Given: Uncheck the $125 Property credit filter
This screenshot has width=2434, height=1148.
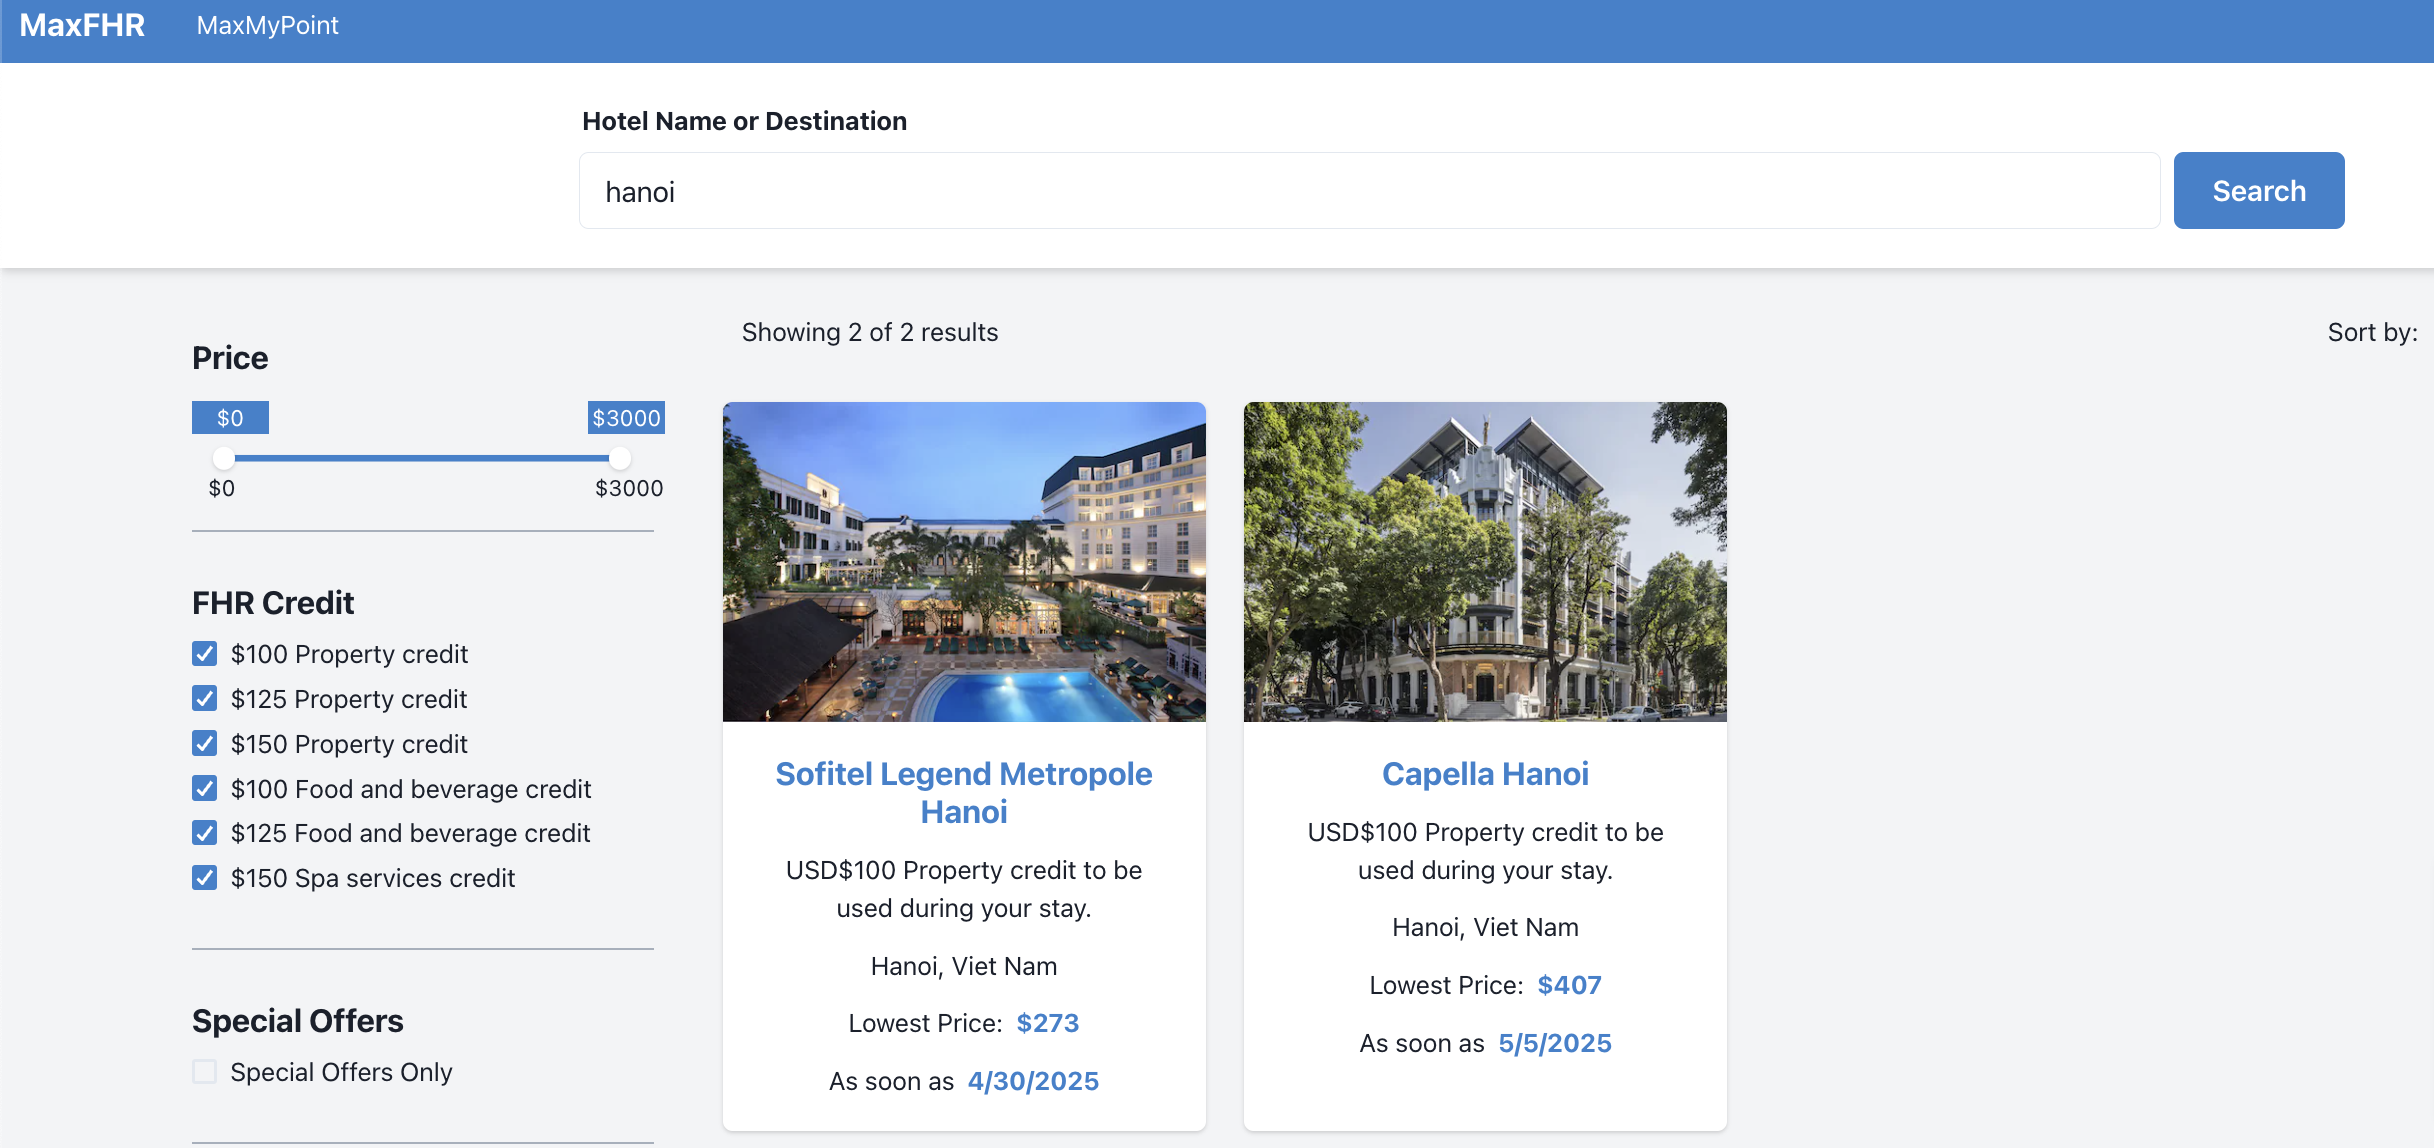Looking at the screenshot, I should coord(204,699).
